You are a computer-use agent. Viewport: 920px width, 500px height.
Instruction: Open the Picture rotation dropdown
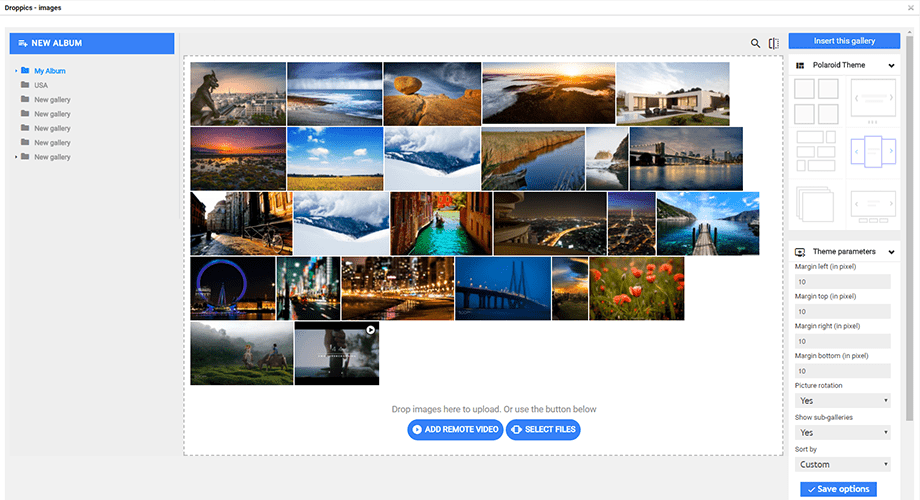point(843,401)
